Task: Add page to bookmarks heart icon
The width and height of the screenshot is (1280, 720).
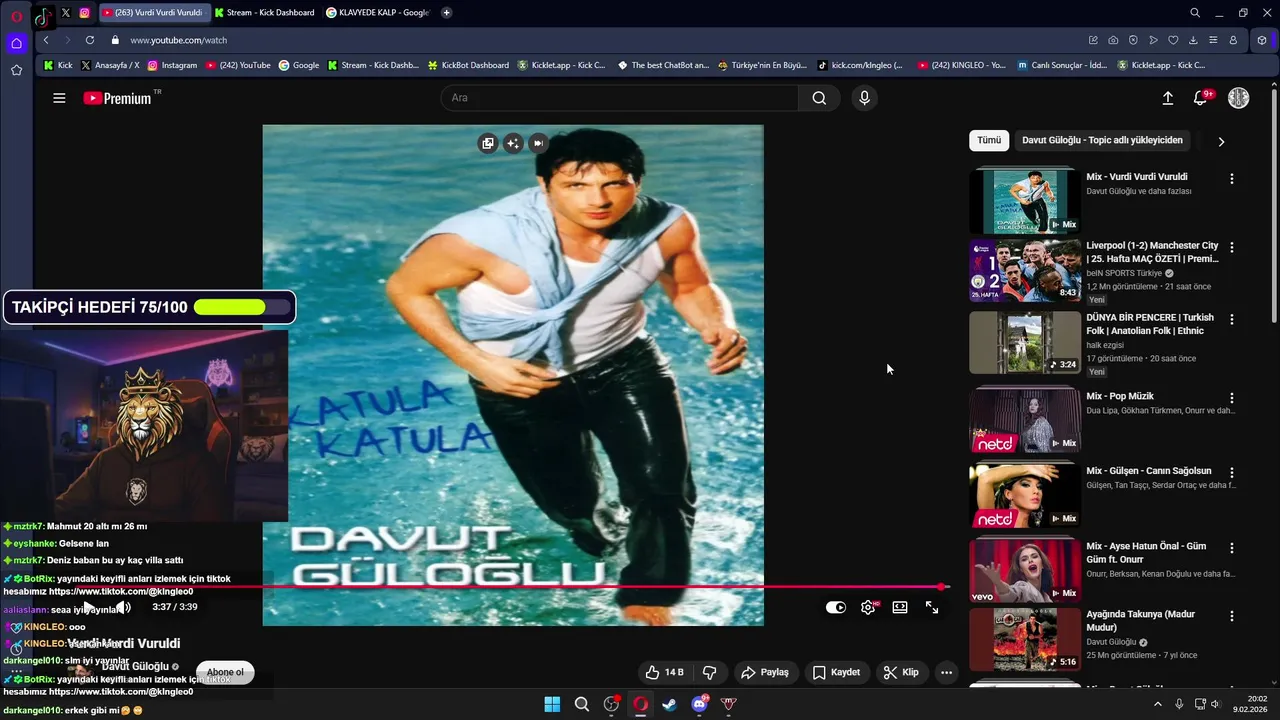Action: [x=1173, y=40]
